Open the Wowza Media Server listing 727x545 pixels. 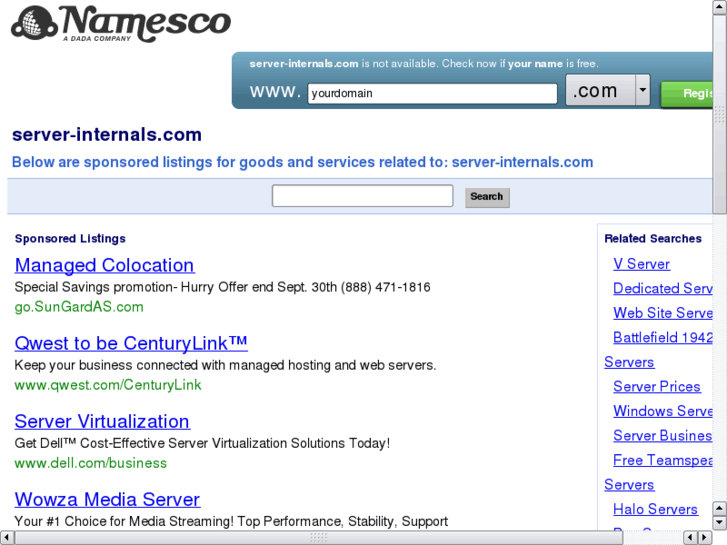pos(107,499)
